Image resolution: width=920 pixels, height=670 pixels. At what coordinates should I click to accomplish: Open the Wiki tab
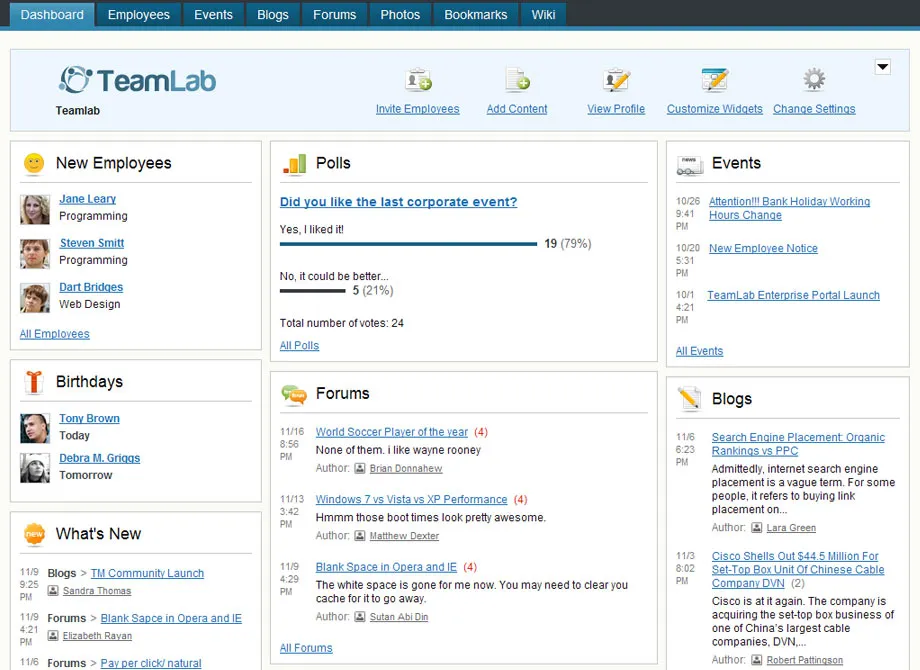(x=543, y=15)
